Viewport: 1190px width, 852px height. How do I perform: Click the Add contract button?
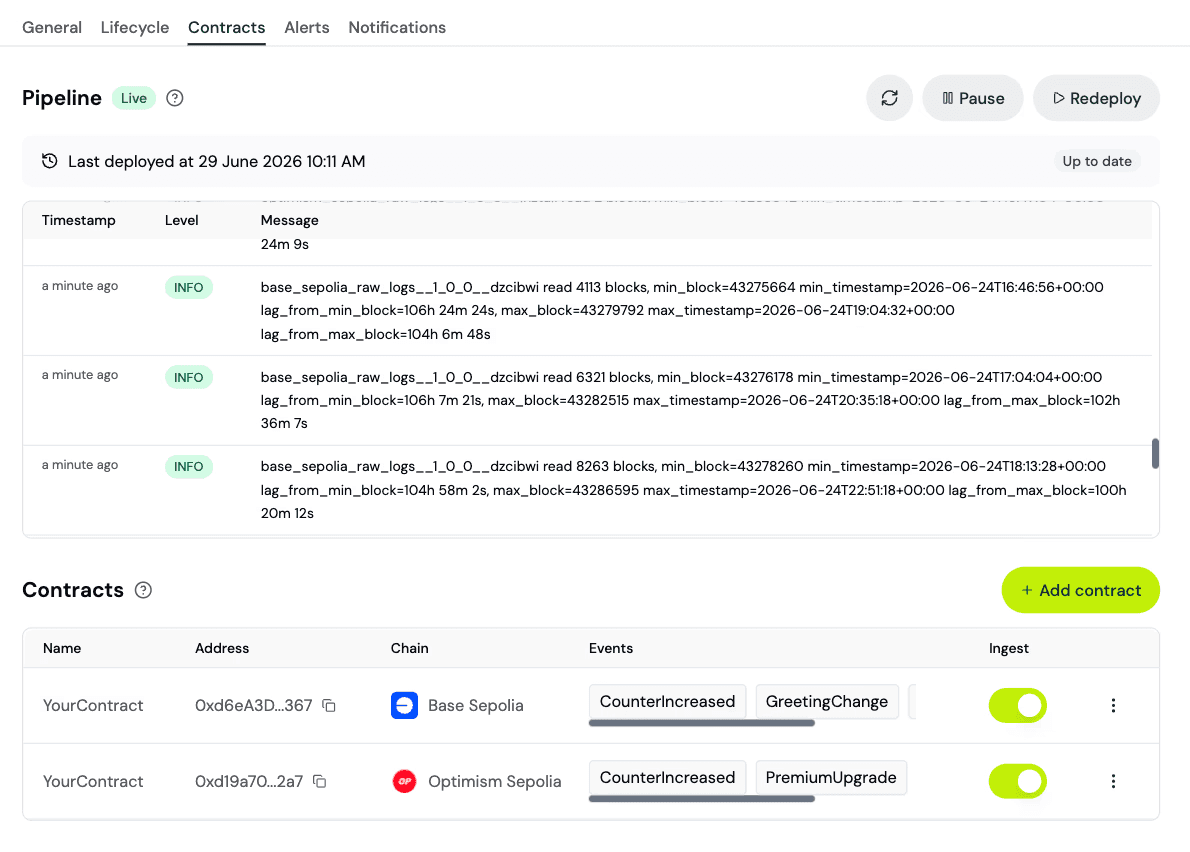coord(1081,590)
